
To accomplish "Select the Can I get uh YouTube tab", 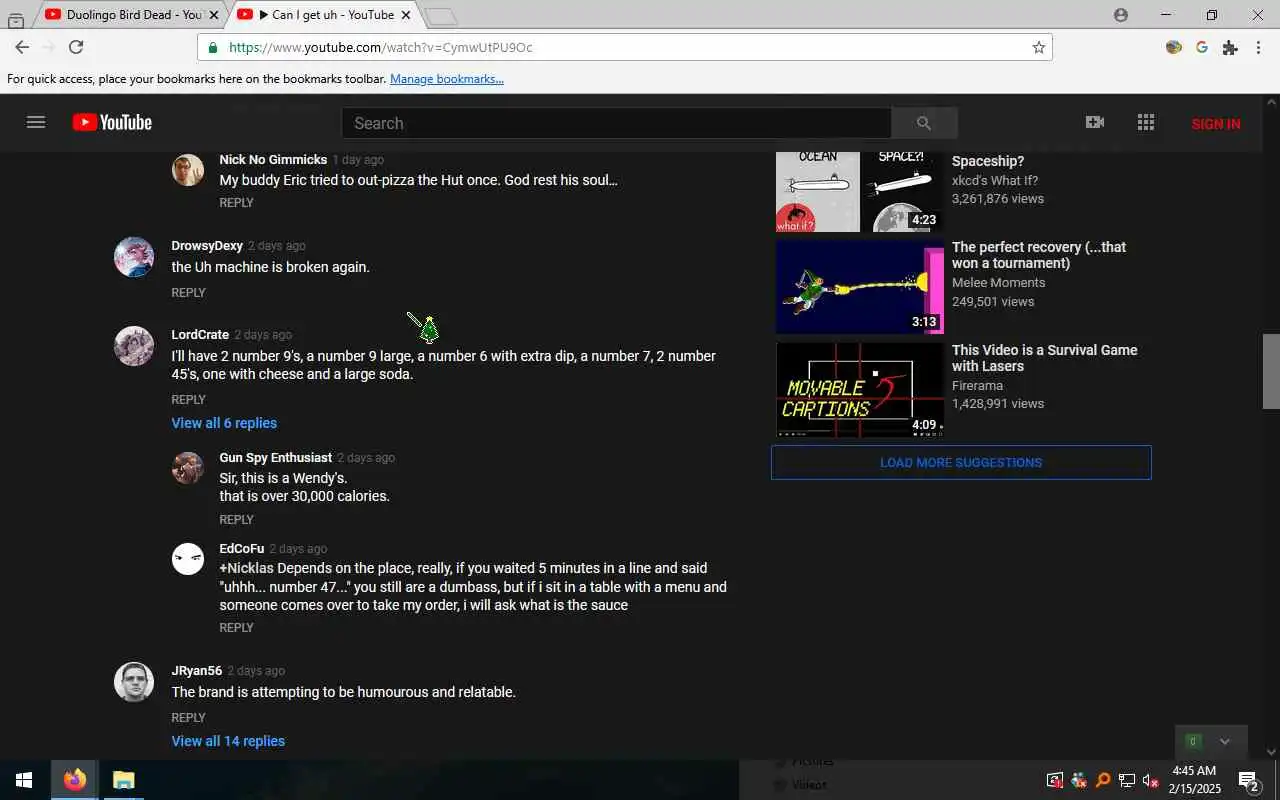I will pyautogui.click(x=327, y=15).
